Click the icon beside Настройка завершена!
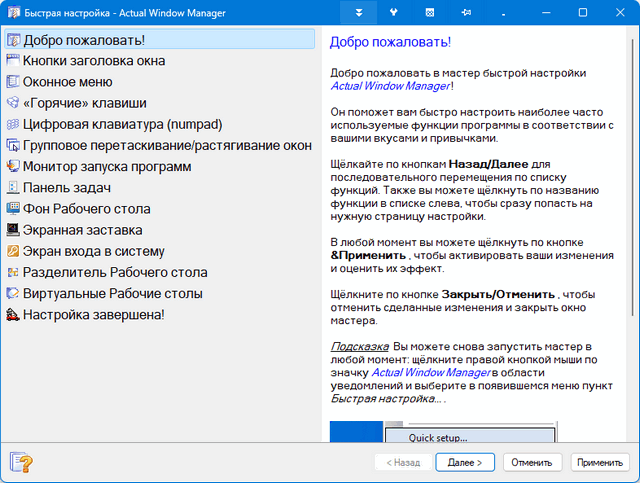Viewport: 640px width, 483px height. [x=13, y=315]
